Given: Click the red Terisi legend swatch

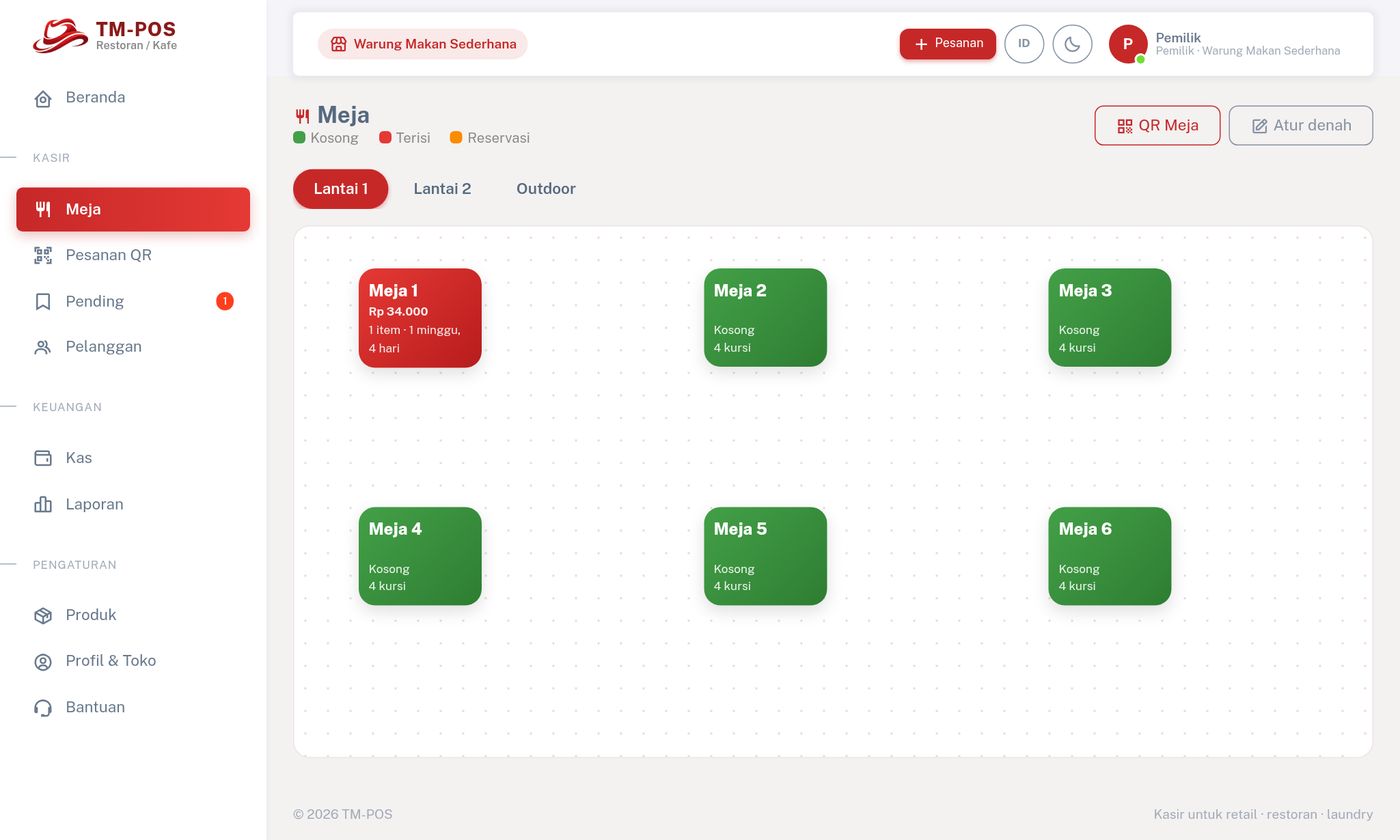Looking at the screenshot, I should [x=385, y=138].
